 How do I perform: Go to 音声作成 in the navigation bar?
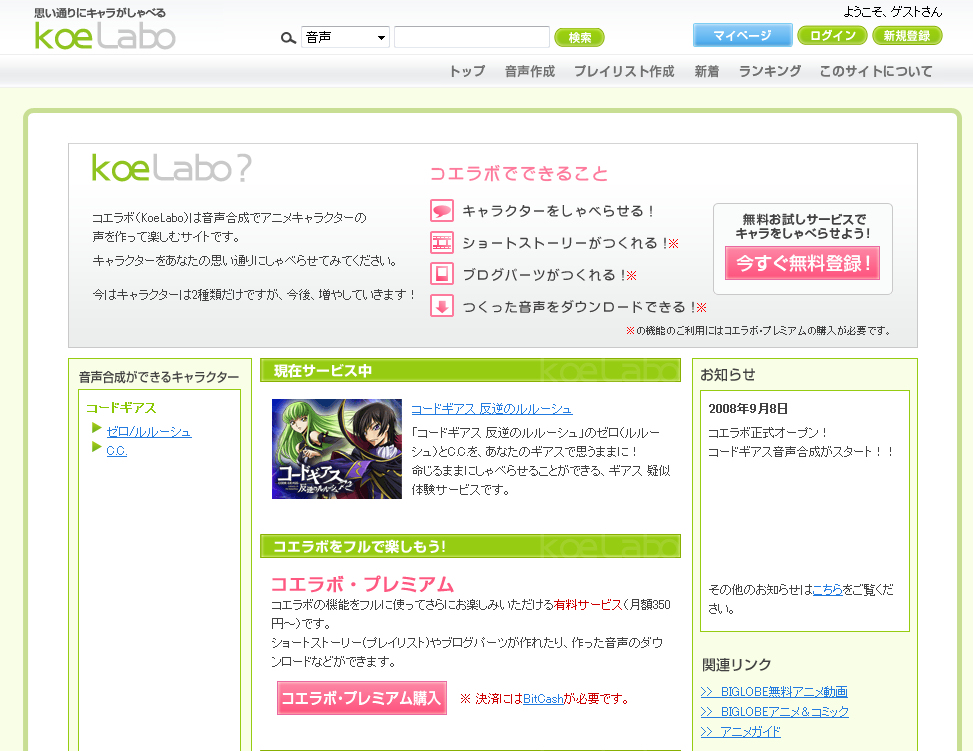tap(530, 71)
